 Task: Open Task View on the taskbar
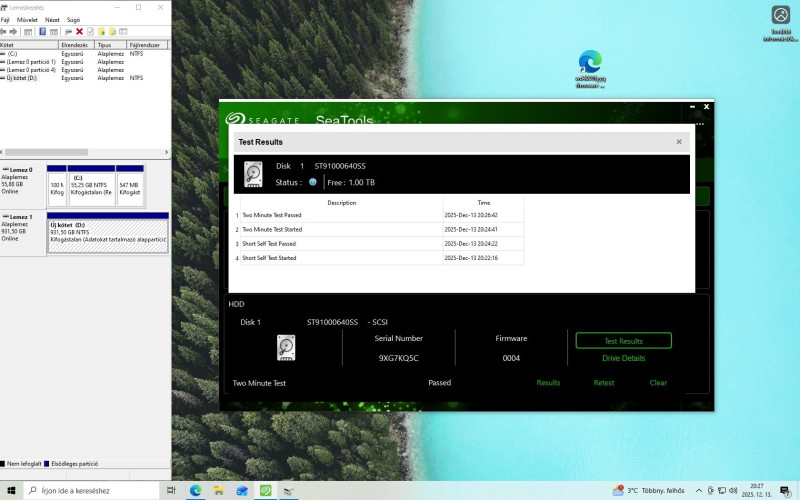point(171,490)
